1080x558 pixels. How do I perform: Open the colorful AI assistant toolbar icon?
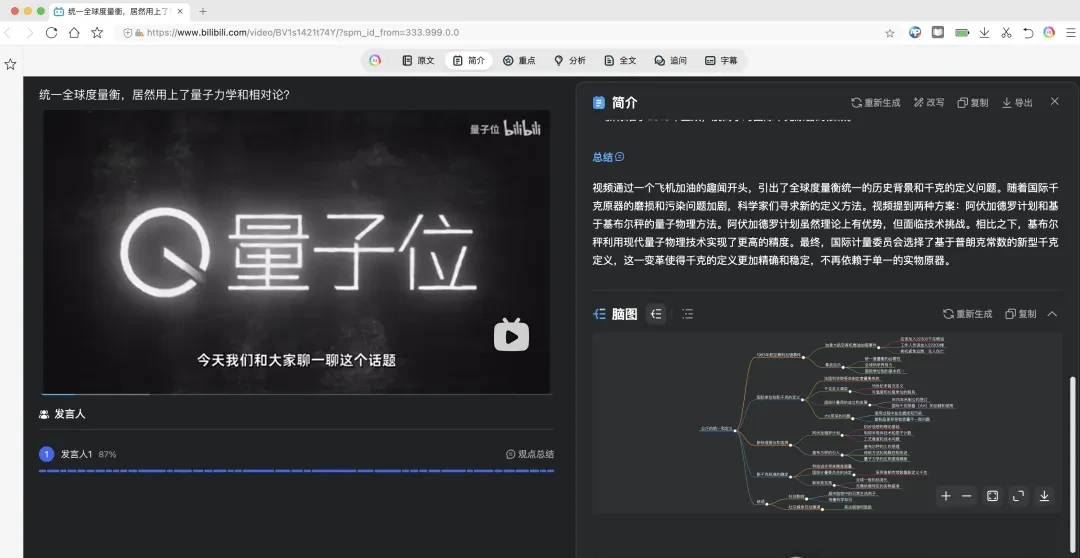(x=1049, y=32)
